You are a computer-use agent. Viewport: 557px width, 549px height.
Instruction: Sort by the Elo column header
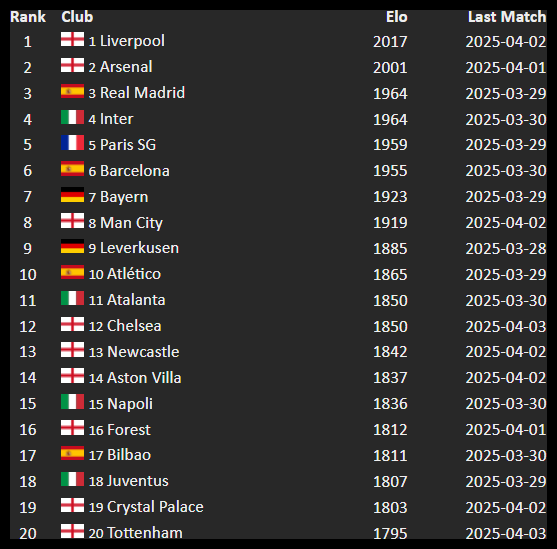[396, 17]
